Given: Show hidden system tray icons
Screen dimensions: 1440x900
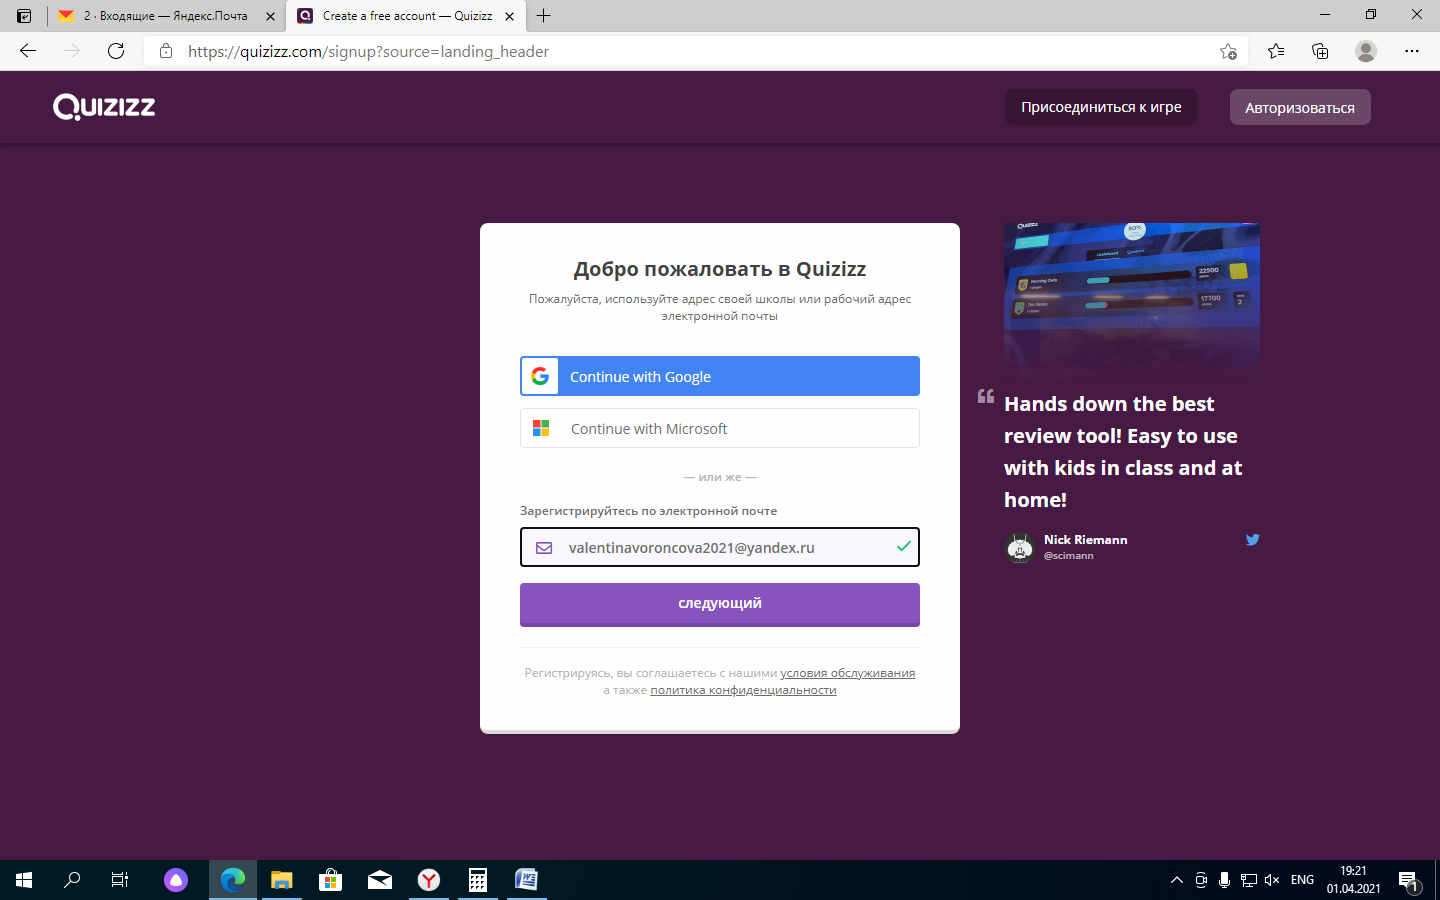Looking at the screenshot, I should [x=1176, y=880].
